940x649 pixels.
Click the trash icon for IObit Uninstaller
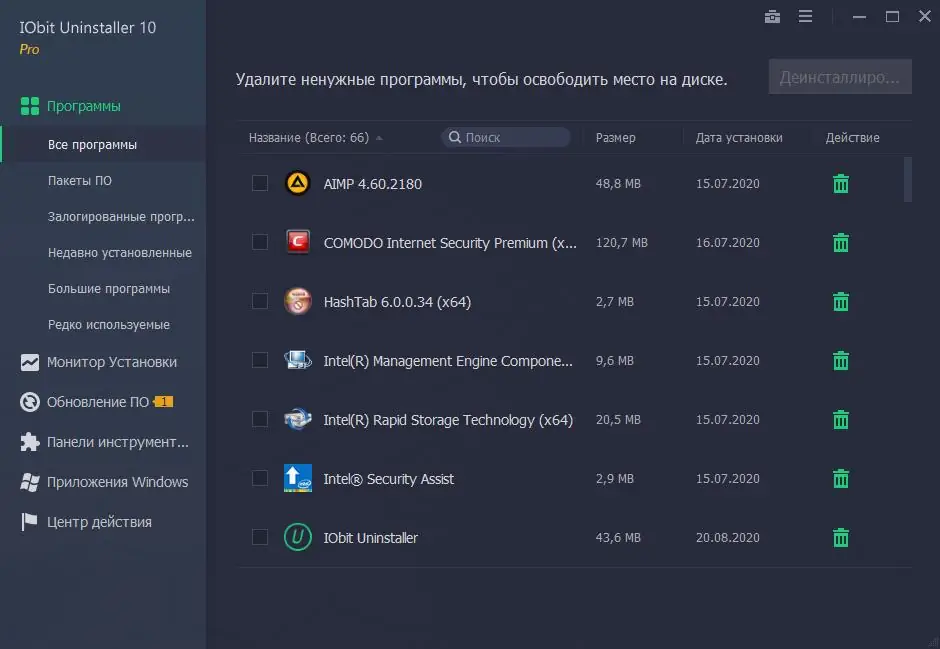pos(839,537)
